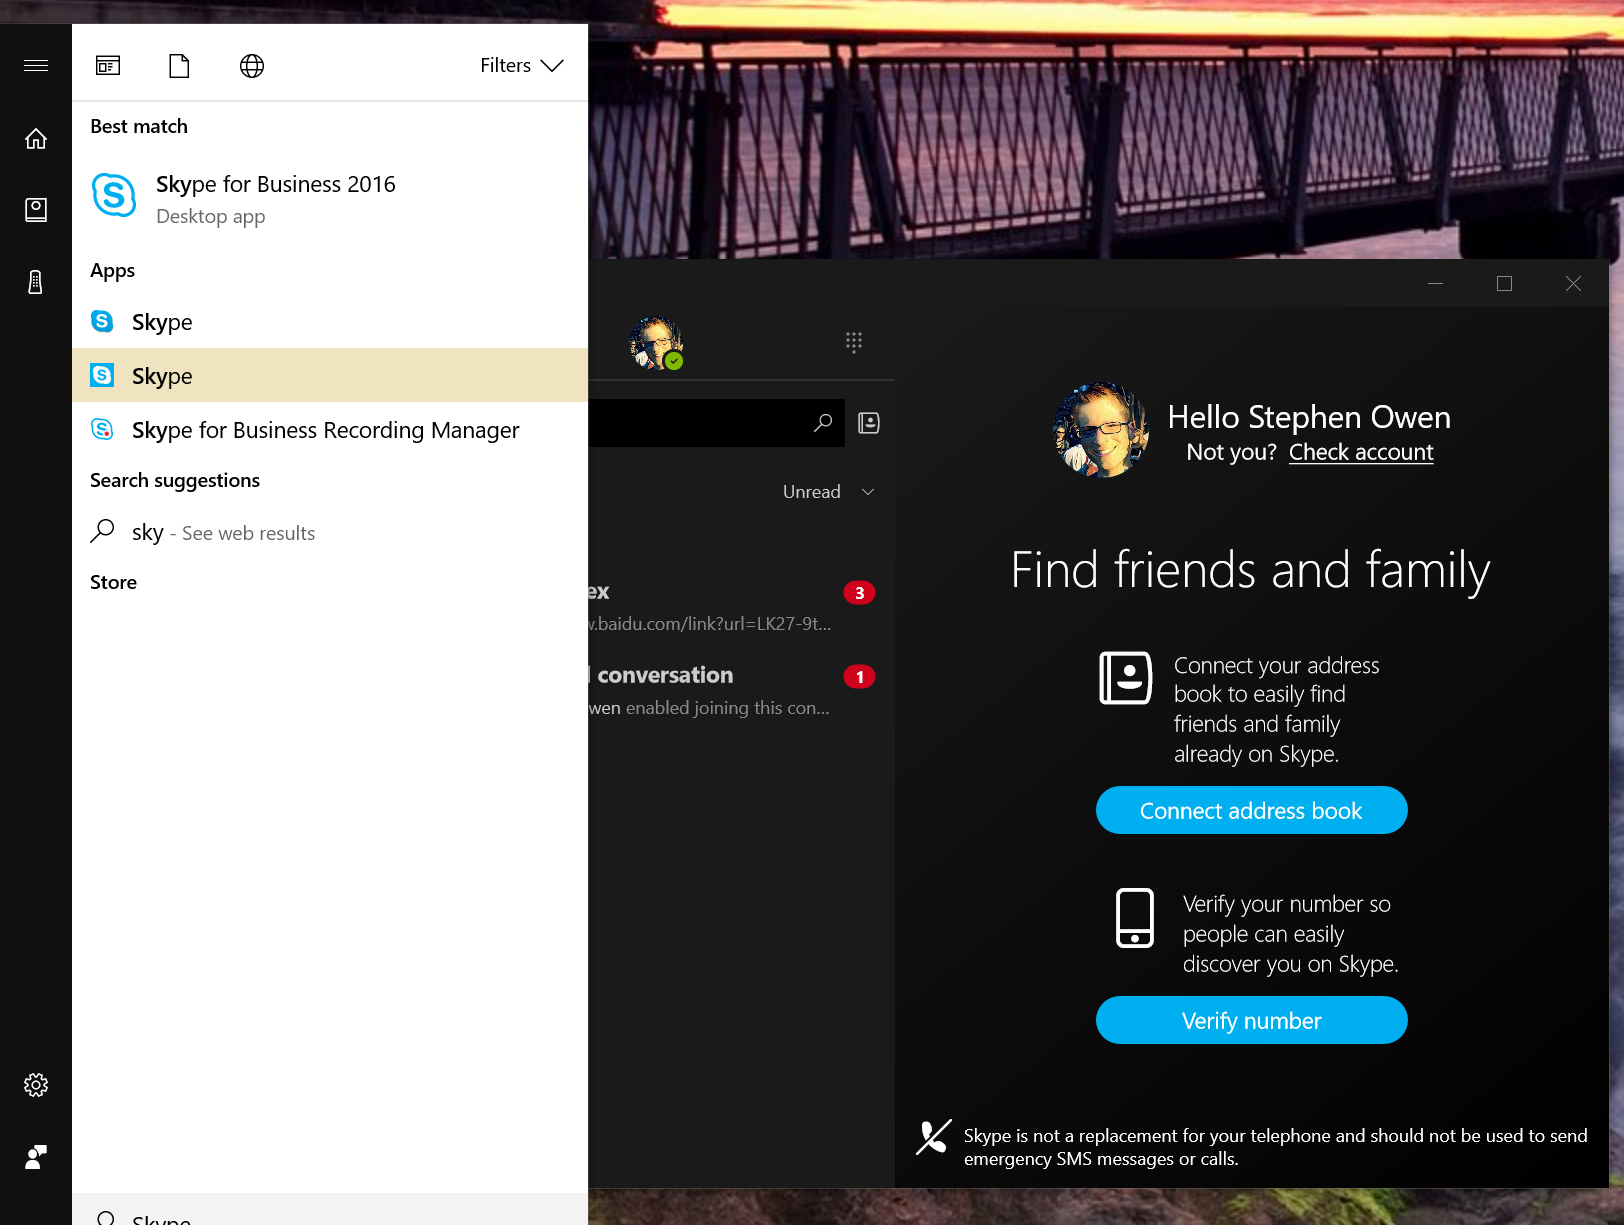The height and width of the screenshot is (1225, 1624).
Task: Open the settings gear in the search sidebar
Action: (x=36, y=1085)
